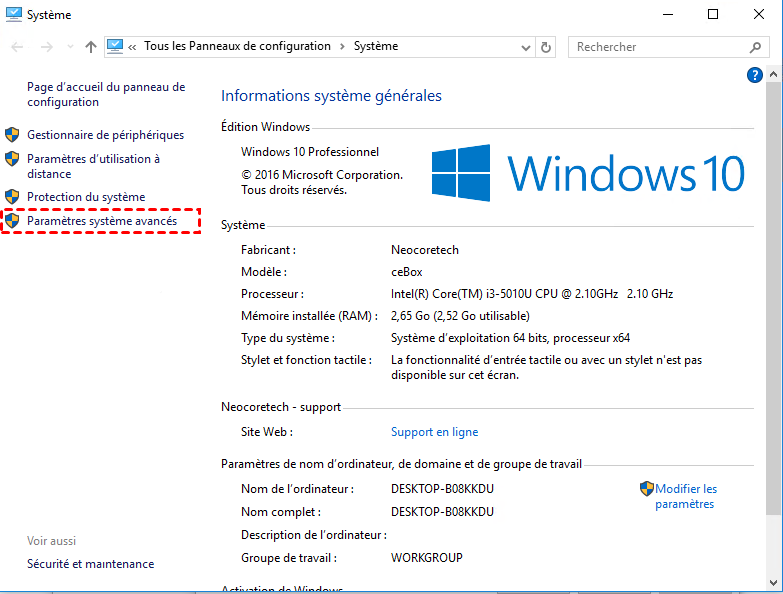Click 'Stylet et fonction tactile :' label
Screen dimensions: 783x594
[x=306, y=360]
